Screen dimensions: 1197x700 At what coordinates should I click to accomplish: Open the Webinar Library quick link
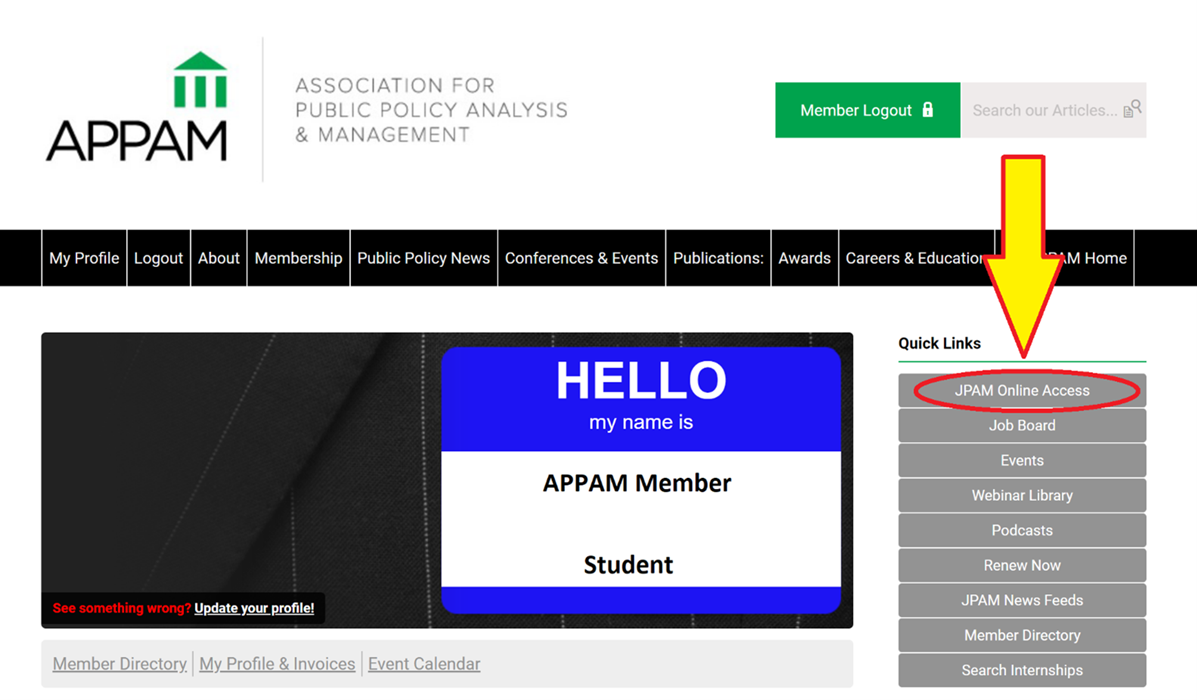[1022, 495]
